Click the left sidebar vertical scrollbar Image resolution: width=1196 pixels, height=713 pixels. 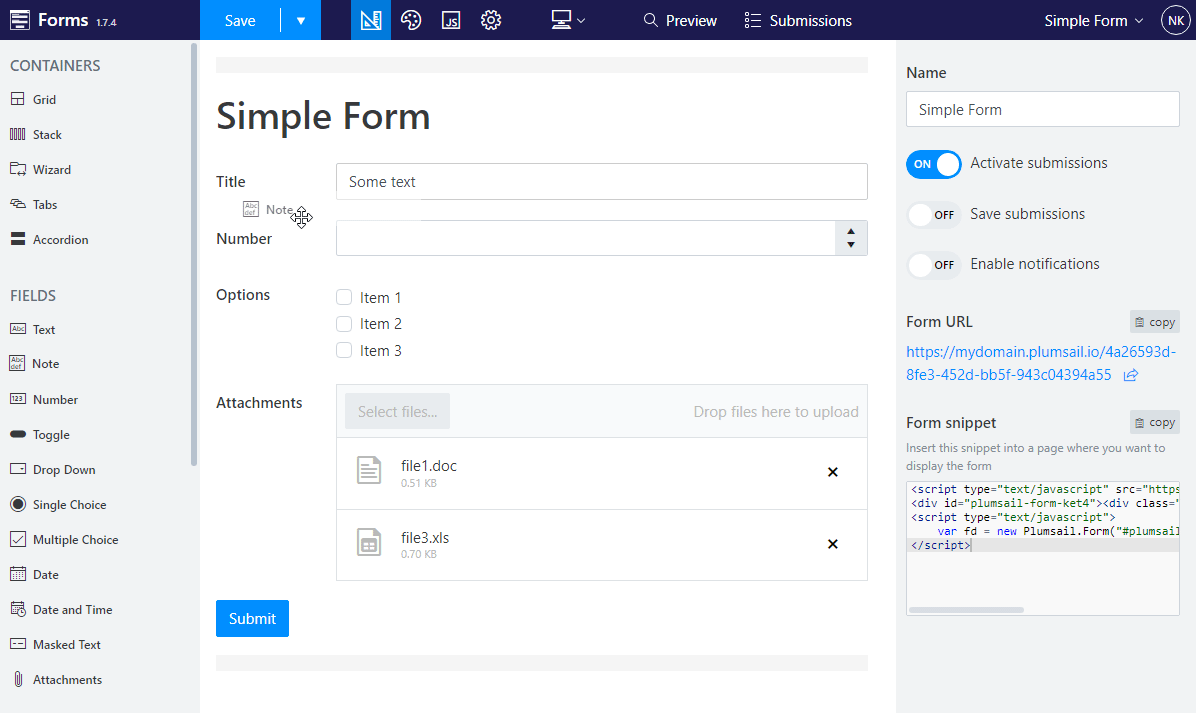[x=194, y=254]
